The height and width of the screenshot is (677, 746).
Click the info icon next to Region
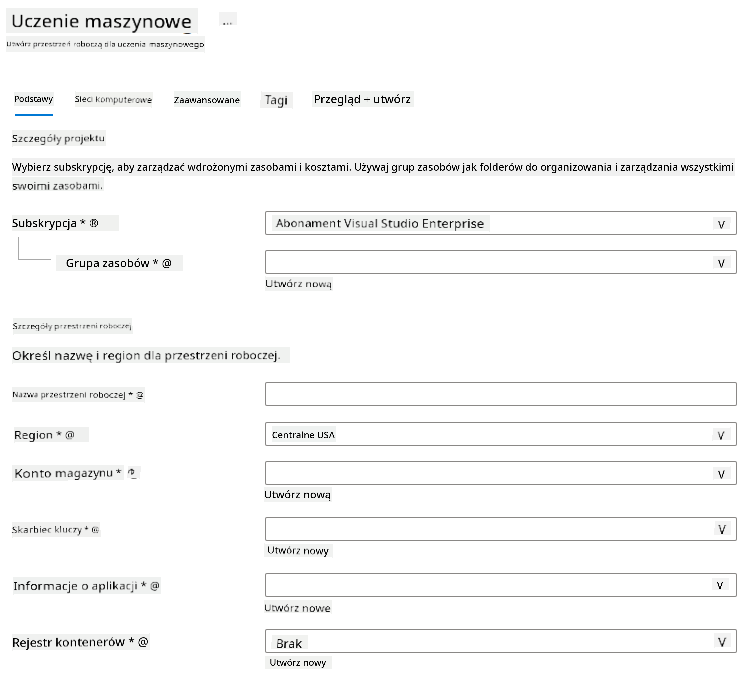click(69, 435)
